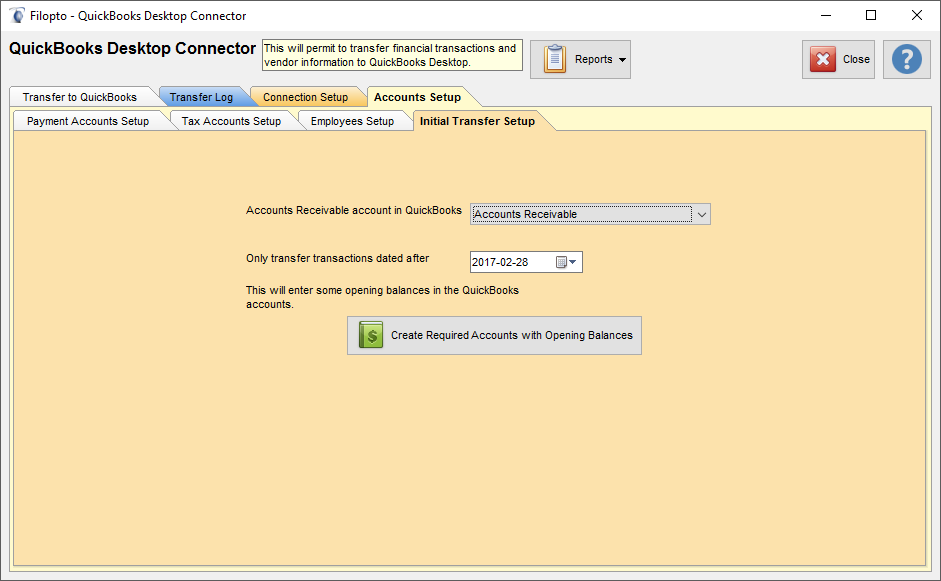Click the red X Close button

[x=838, y=59]
